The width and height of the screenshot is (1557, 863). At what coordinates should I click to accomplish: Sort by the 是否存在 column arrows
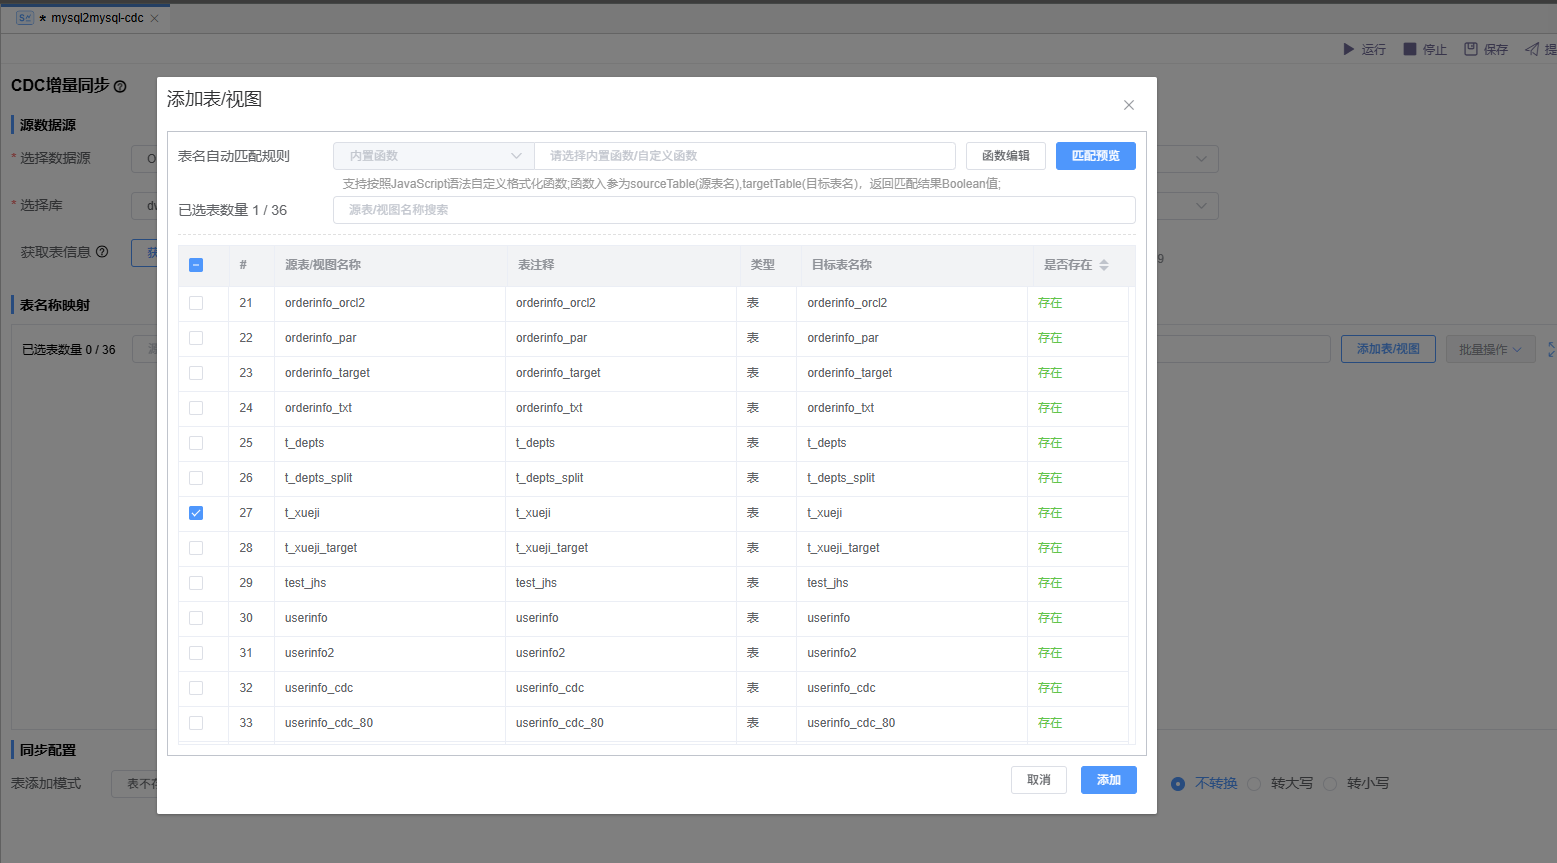(x=1104, y=265)
